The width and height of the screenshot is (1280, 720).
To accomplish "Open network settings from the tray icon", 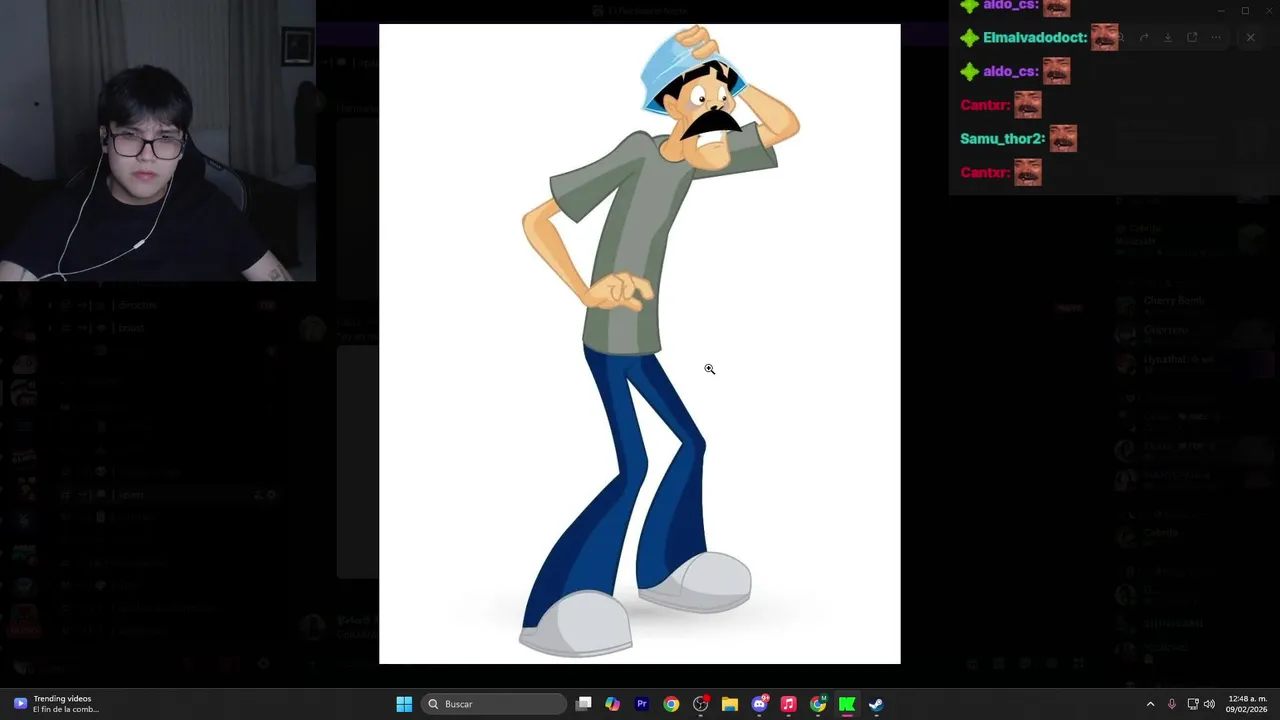I will [x=1193, y=704].
